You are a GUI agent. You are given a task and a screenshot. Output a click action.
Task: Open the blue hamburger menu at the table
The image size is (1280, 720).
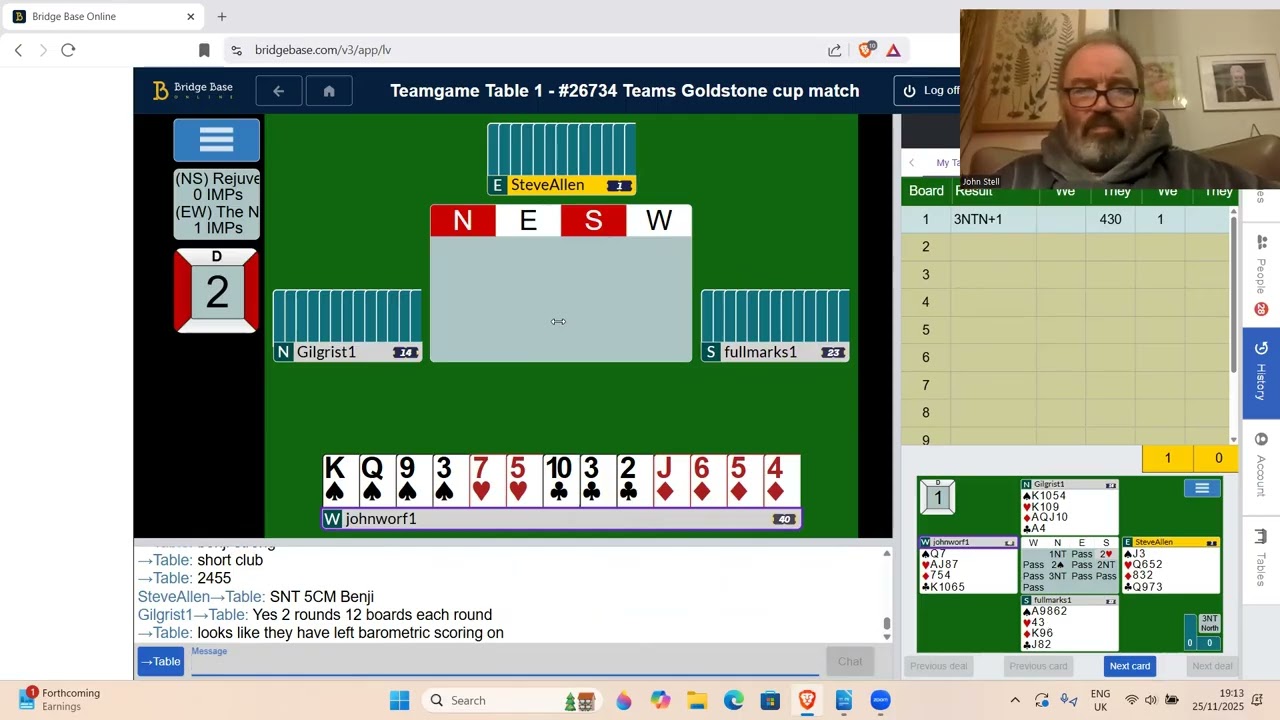(x=216, y=140)
